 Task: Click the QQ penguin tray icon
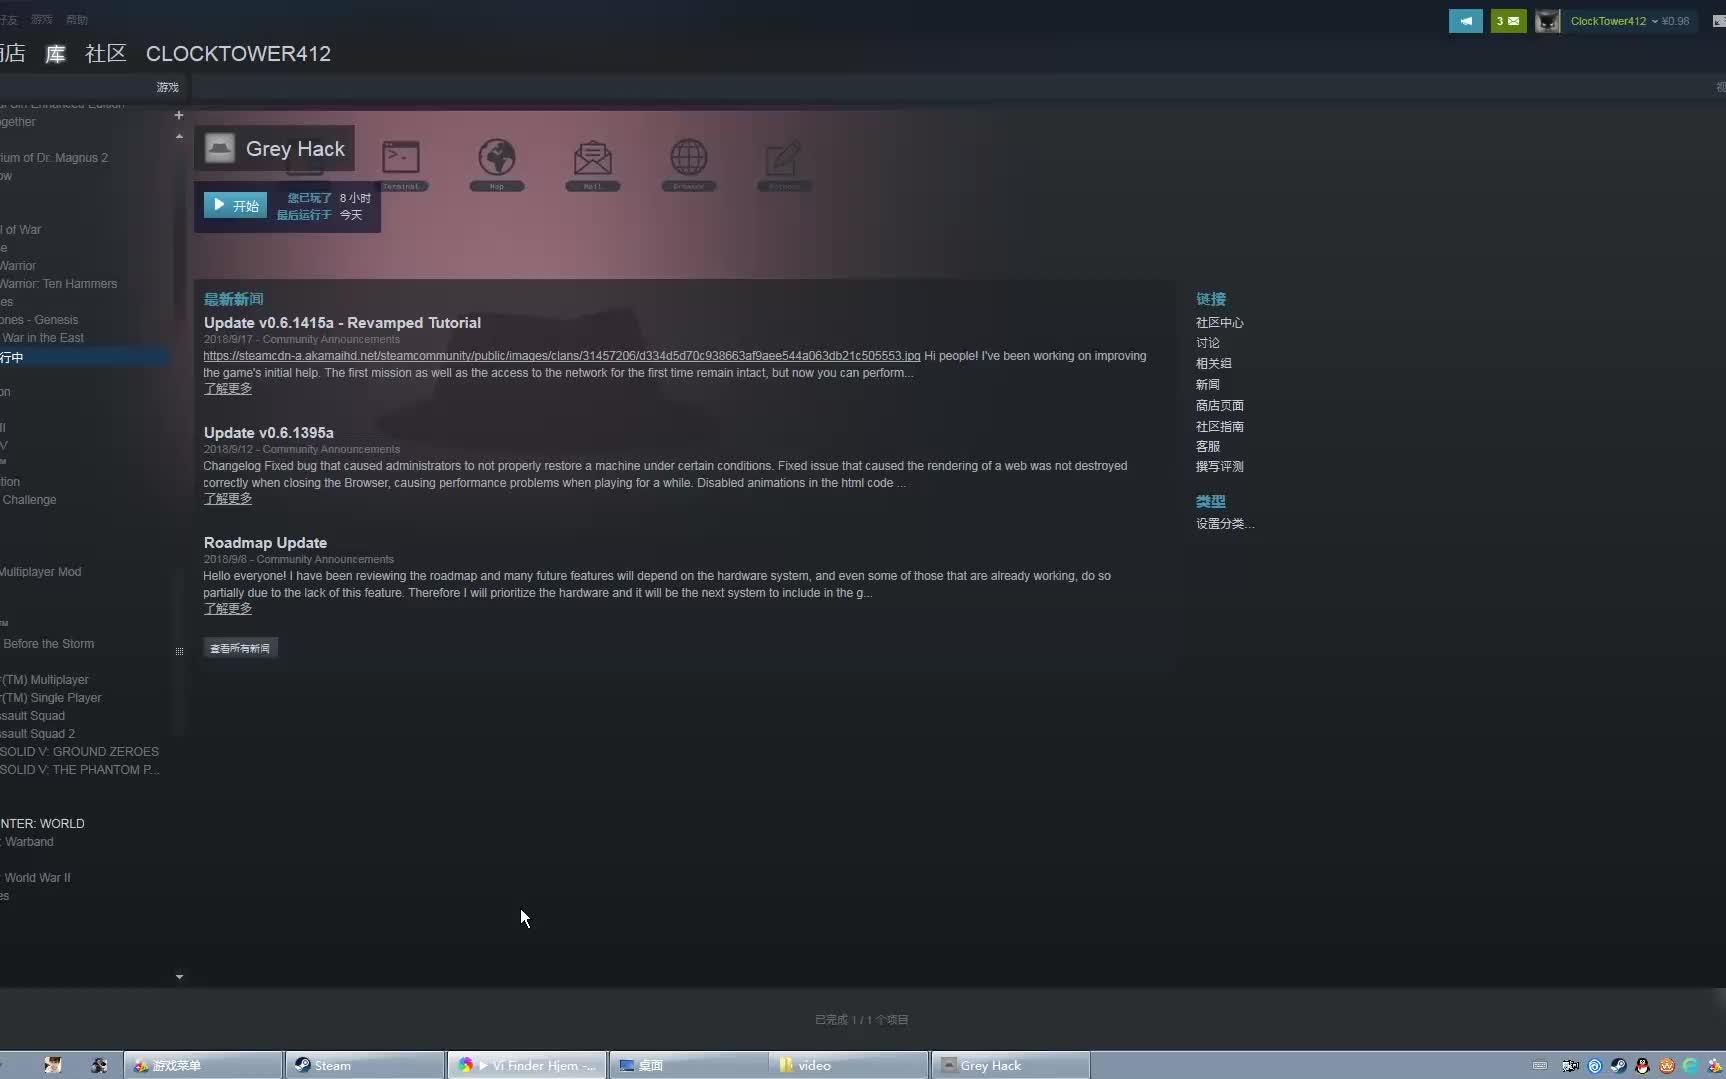pos(1642,1066)
